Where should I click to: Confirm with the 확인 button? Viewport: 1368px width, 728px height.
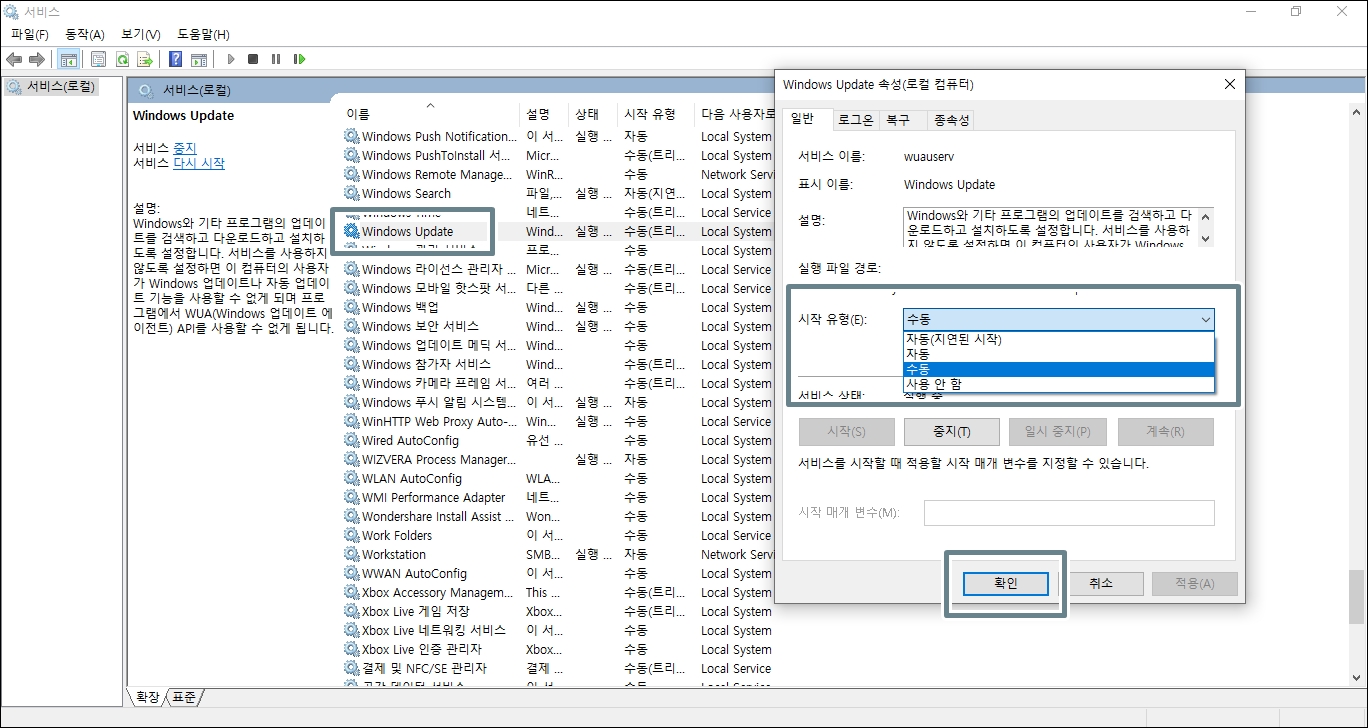[x=1005, y=583]
